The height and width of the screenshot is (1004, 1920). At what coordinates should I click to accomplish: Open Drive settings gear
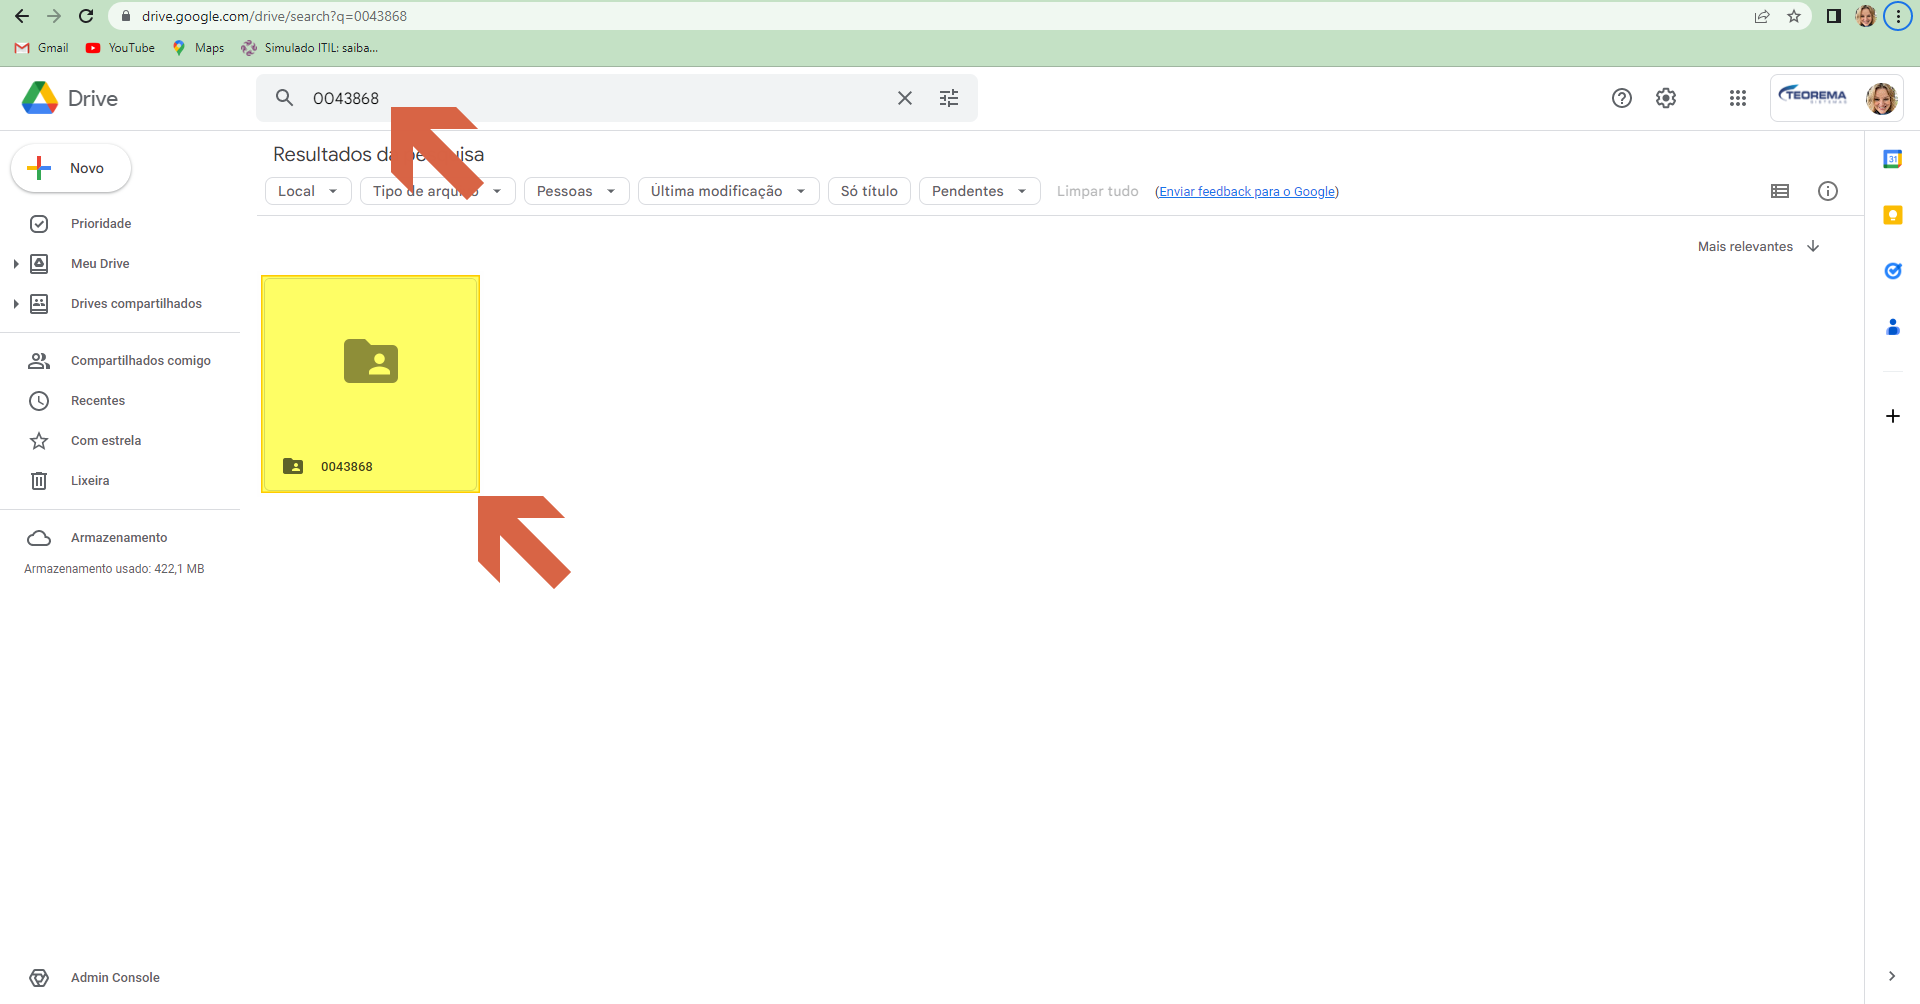coord(1666,98)
